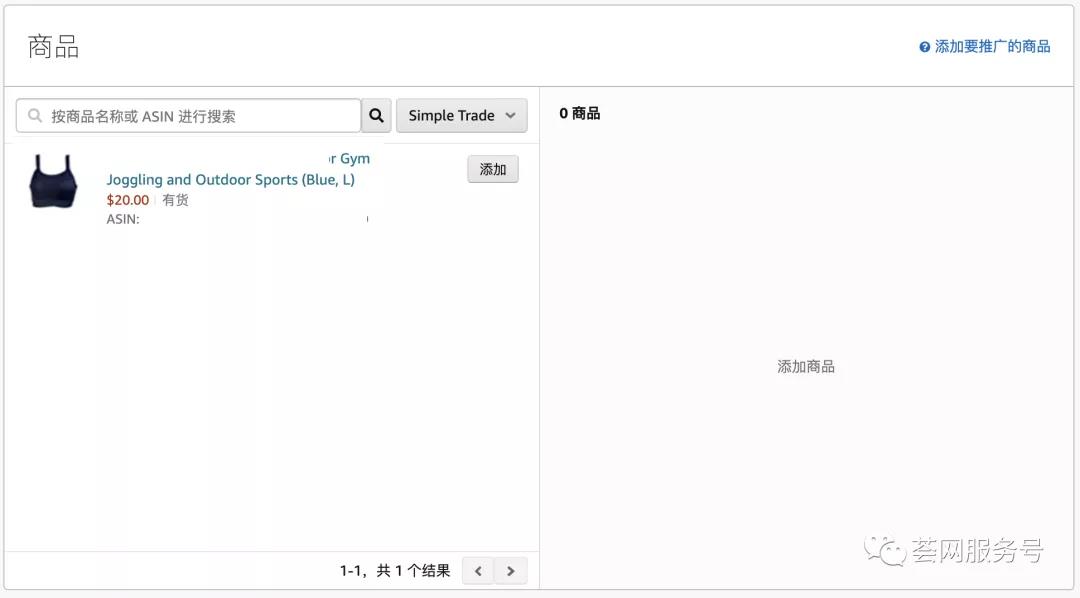1080x598 pixels.
Task: Click the next page right arrow
Action: pos(511,570)
